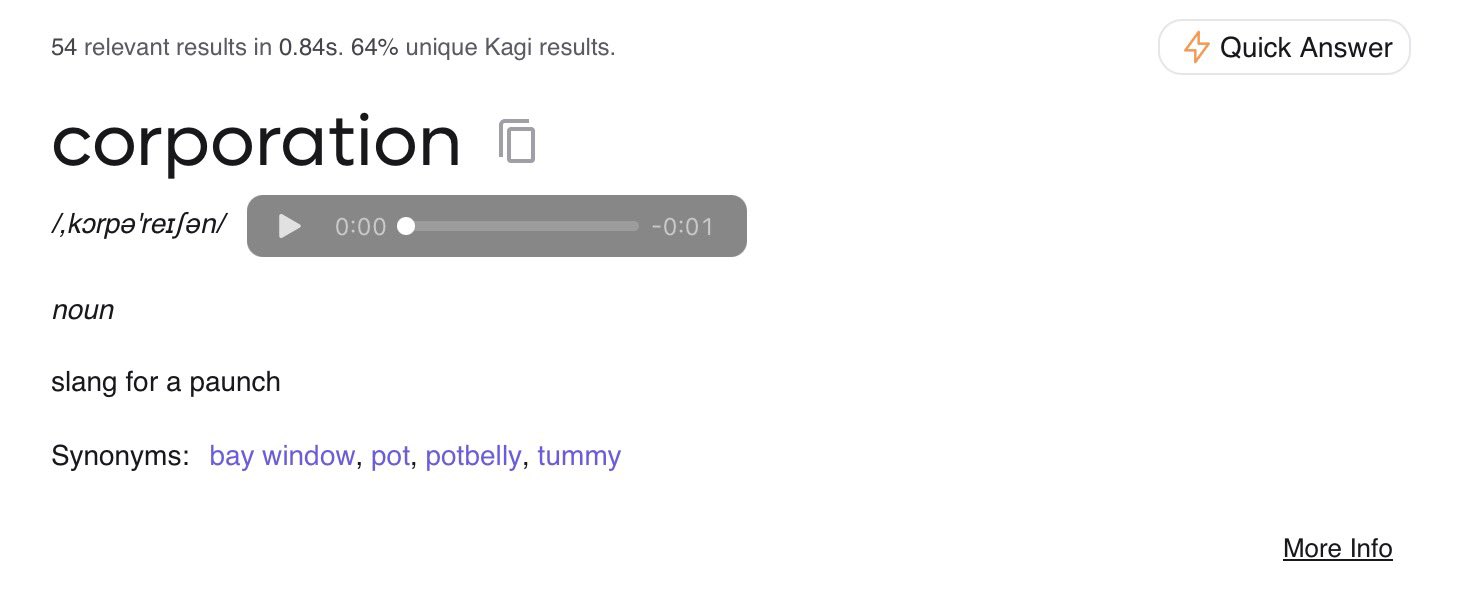
Task: Click the white audio slider knob
Action: pos(406,226)
